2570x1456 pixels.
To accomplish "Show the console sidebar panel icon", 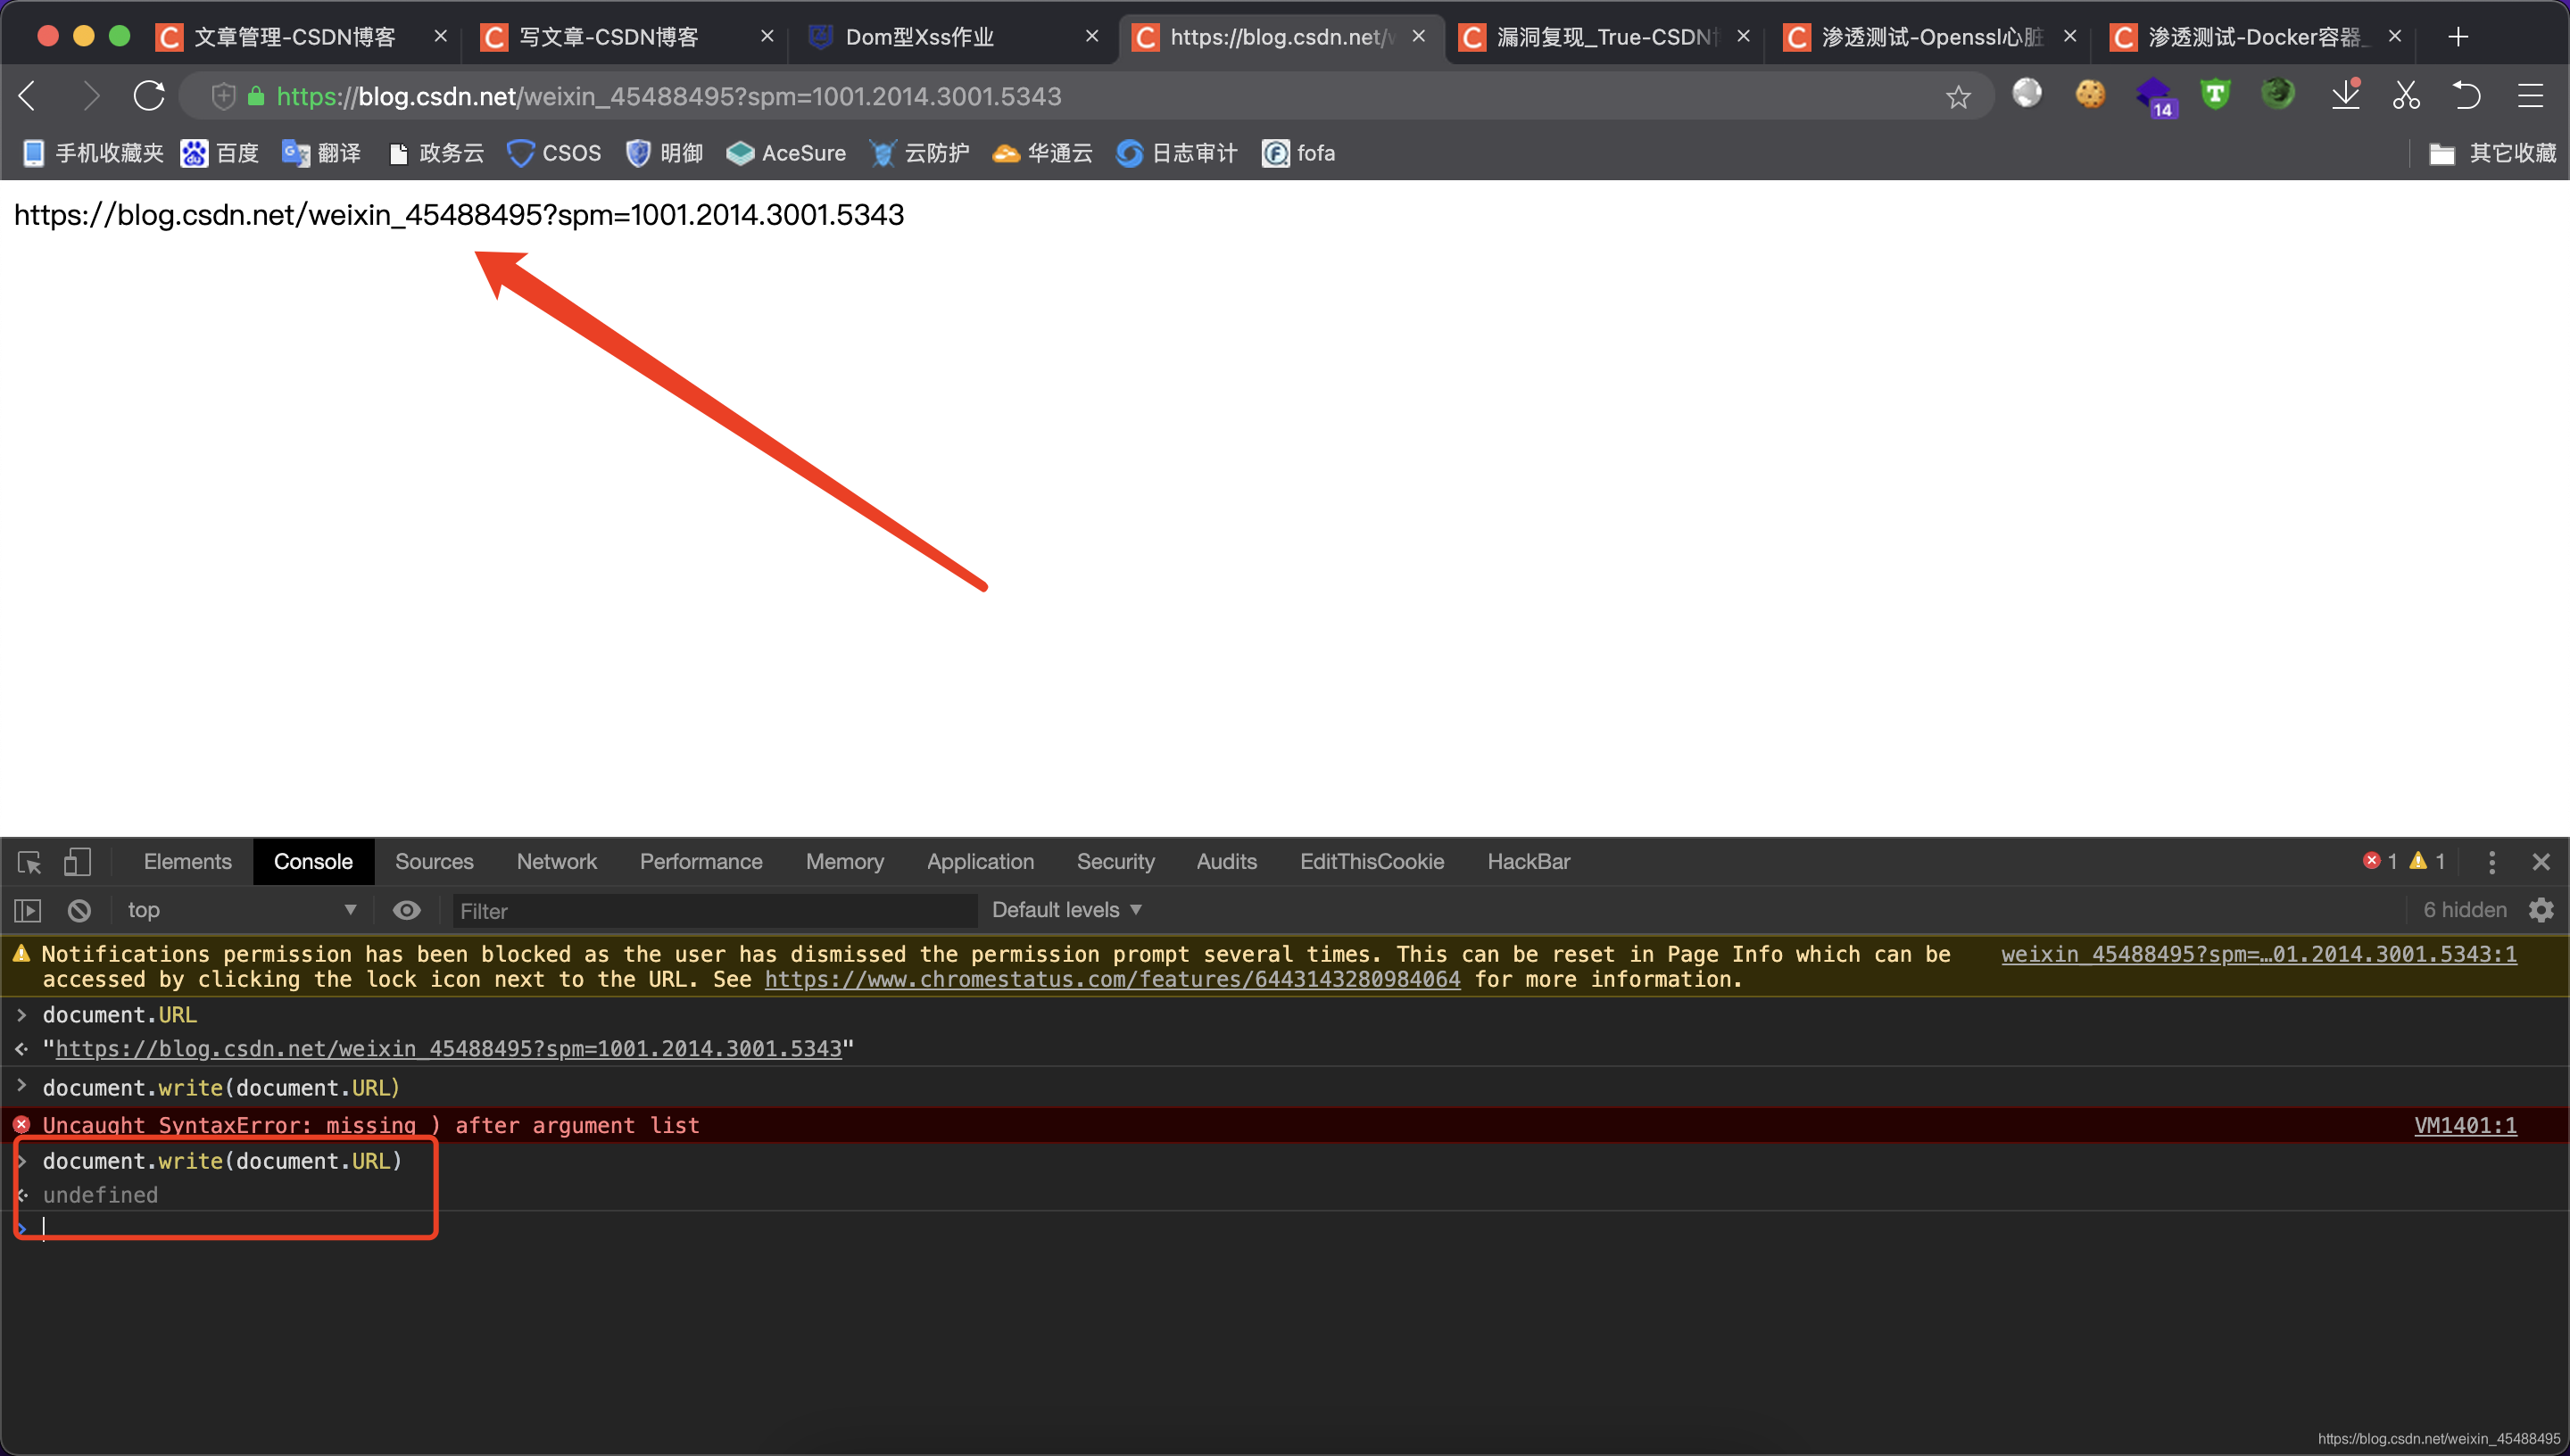I will coord(27,910).
